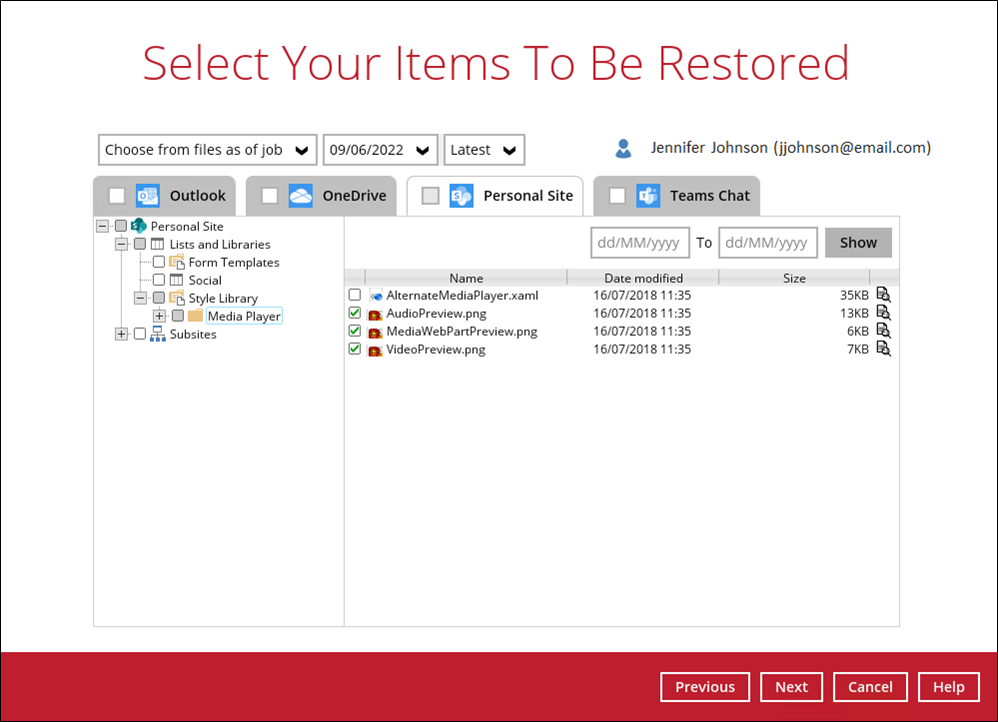Click the preview icon for VideoPreview.png
This screenshot has width=998, height=722.
pos(883,349)
